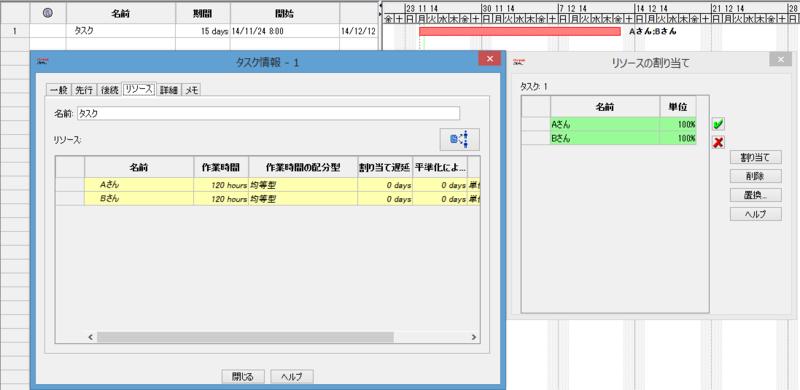Click Aさん 100% unit cell
The width and height of the screenshot is (800, 390).
click(x=678, y=124)
